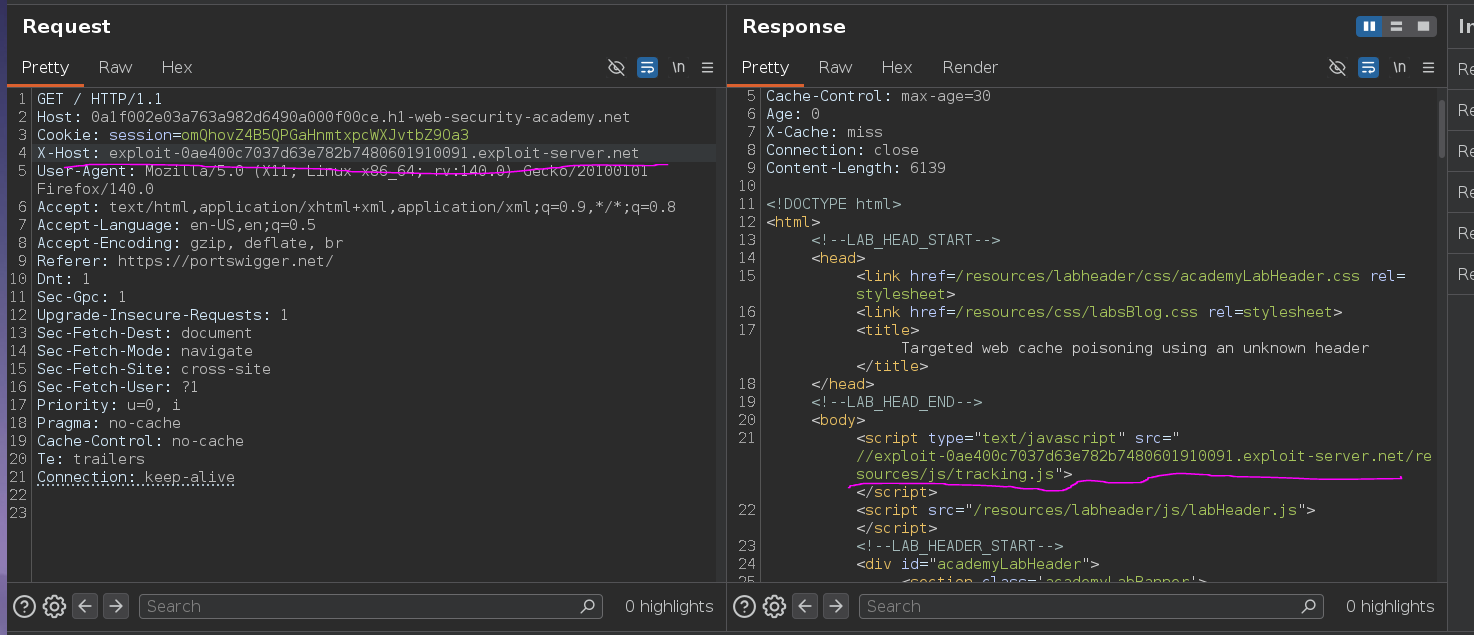Click Sec-Fetch-Site: cross-site line

coord(153,369)
